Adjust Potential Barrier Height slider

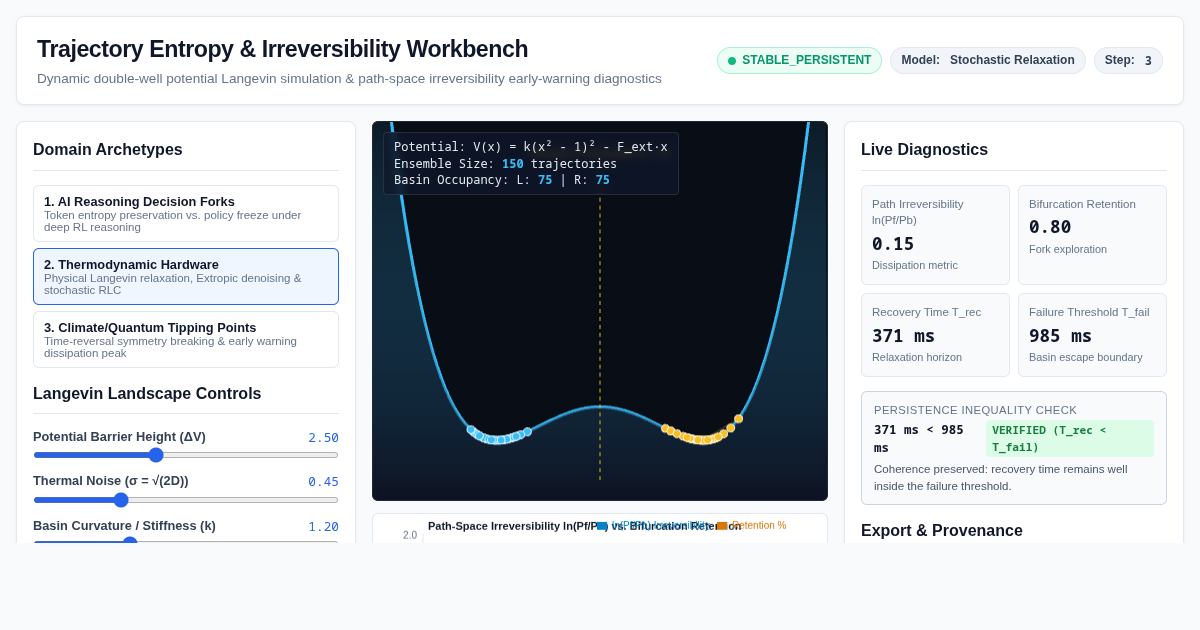pos(186,455)
